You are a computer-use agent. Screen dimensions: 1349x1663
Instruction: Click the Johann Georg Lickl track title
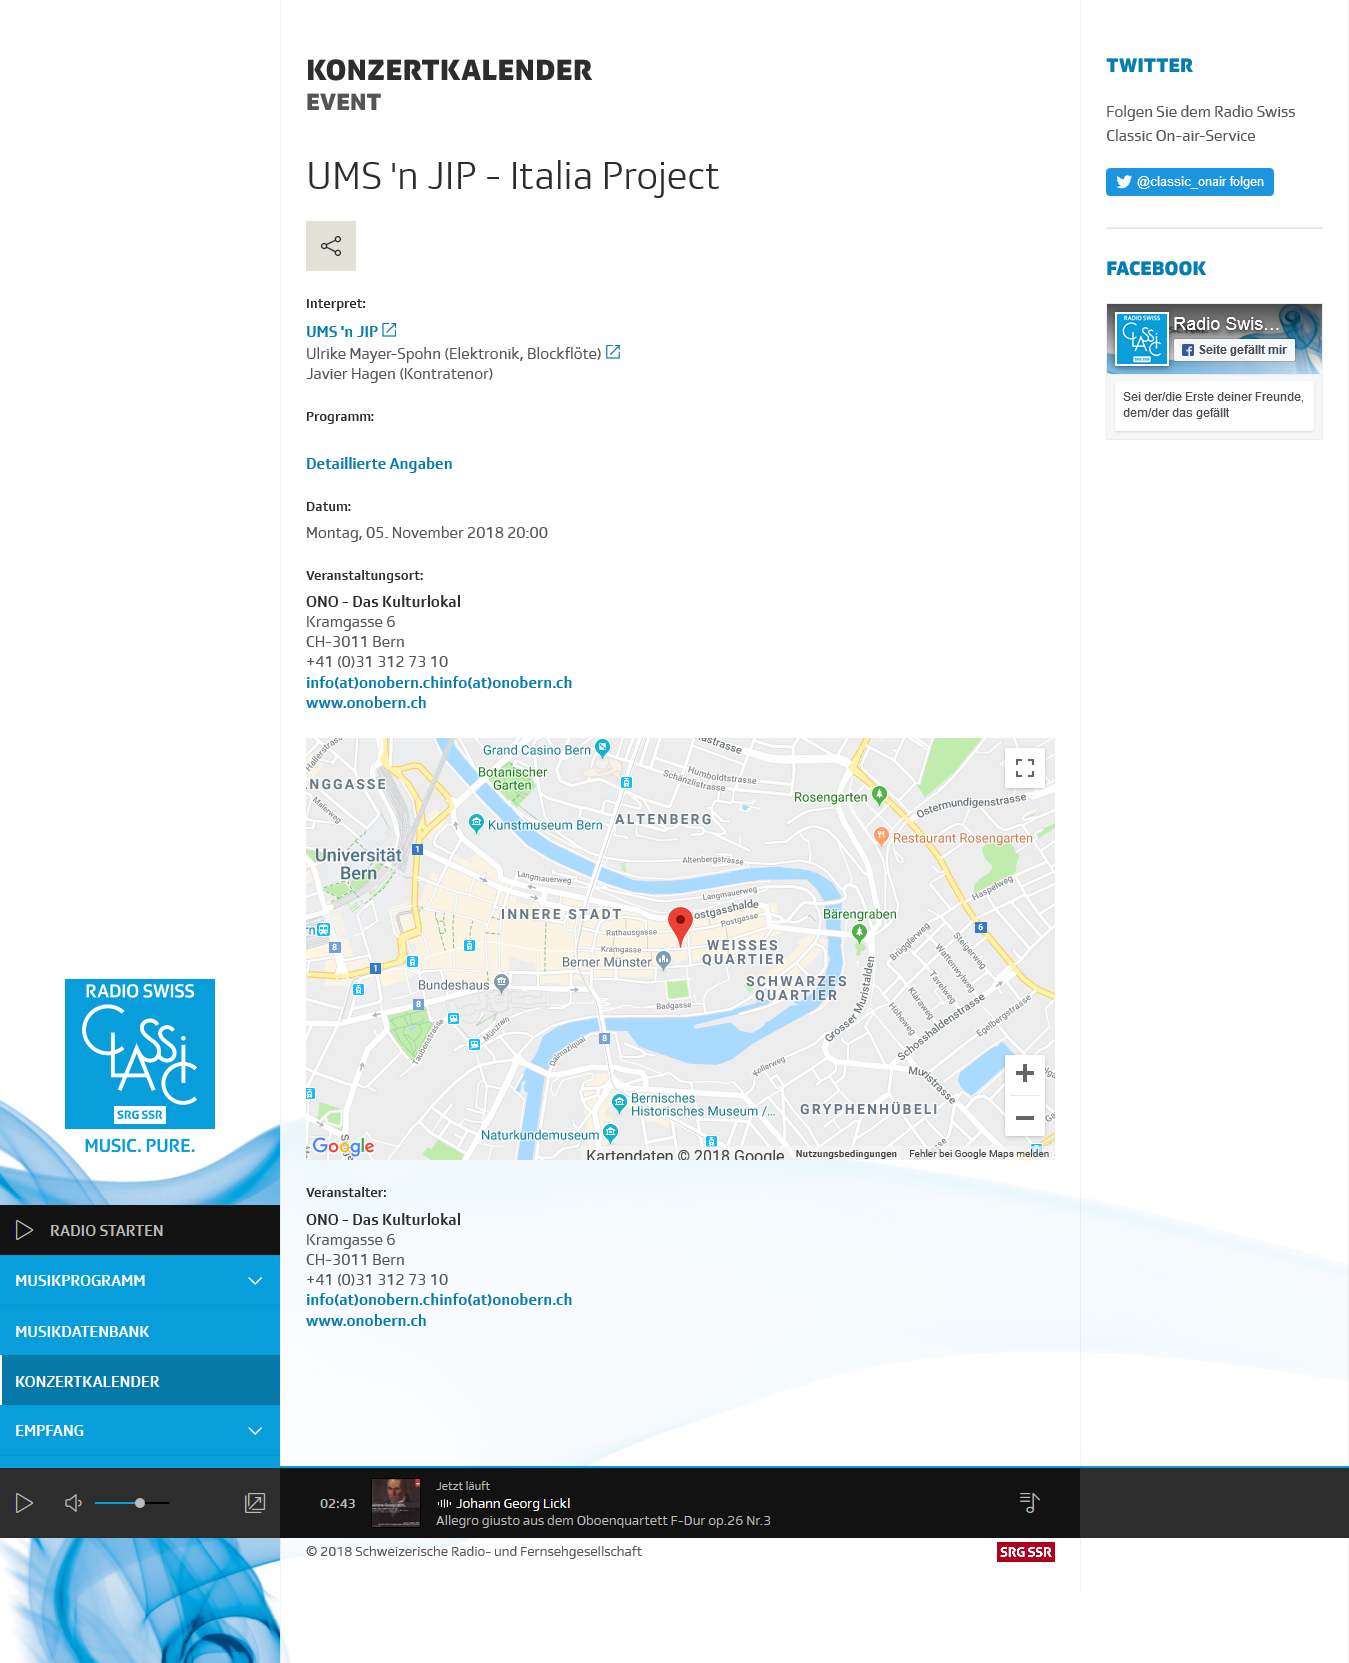[513, 1503]
